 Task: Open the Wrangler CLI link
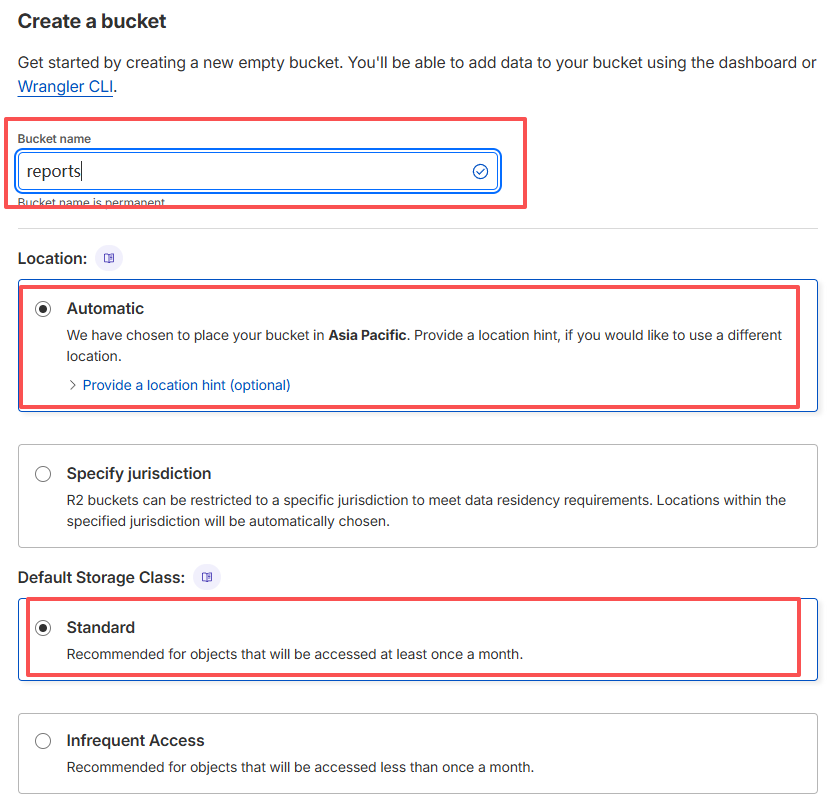coord(65,86)
